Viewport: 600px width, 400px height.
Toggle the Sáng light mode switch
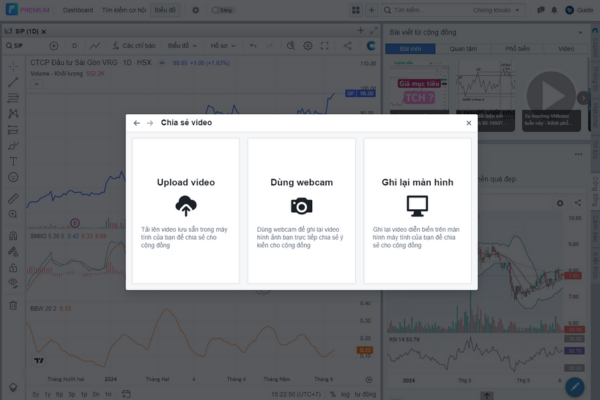pos(222,10)
